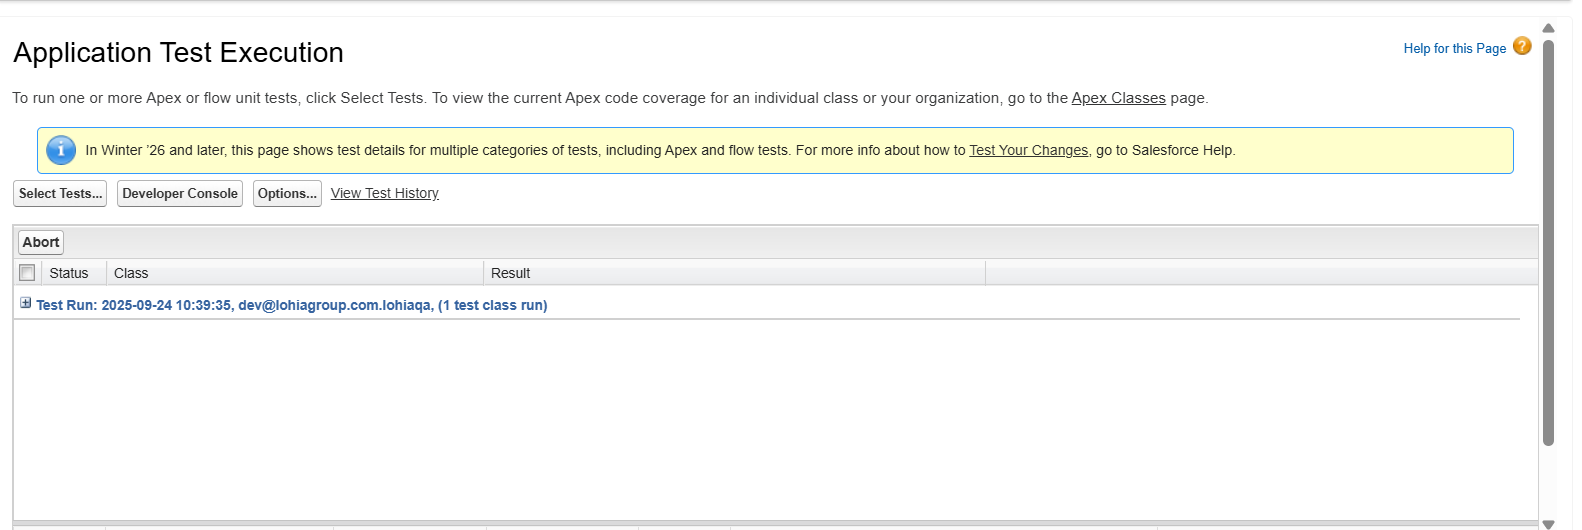Open the Test Run 2025-09-24 10:39:35 entry
Screen dimensions: 1582x530
tap(292, 305)
